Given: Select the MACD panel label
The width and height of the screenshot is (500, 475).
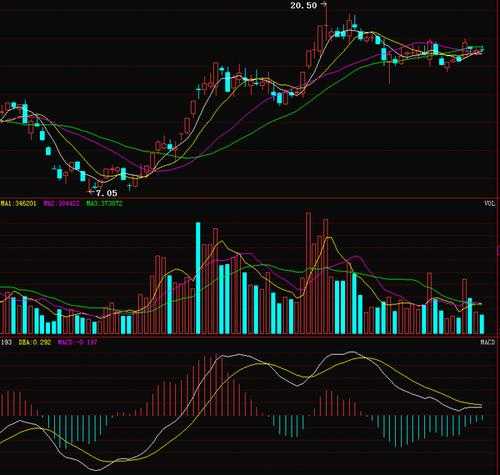Looking at the screenshot, I should 488,342.
